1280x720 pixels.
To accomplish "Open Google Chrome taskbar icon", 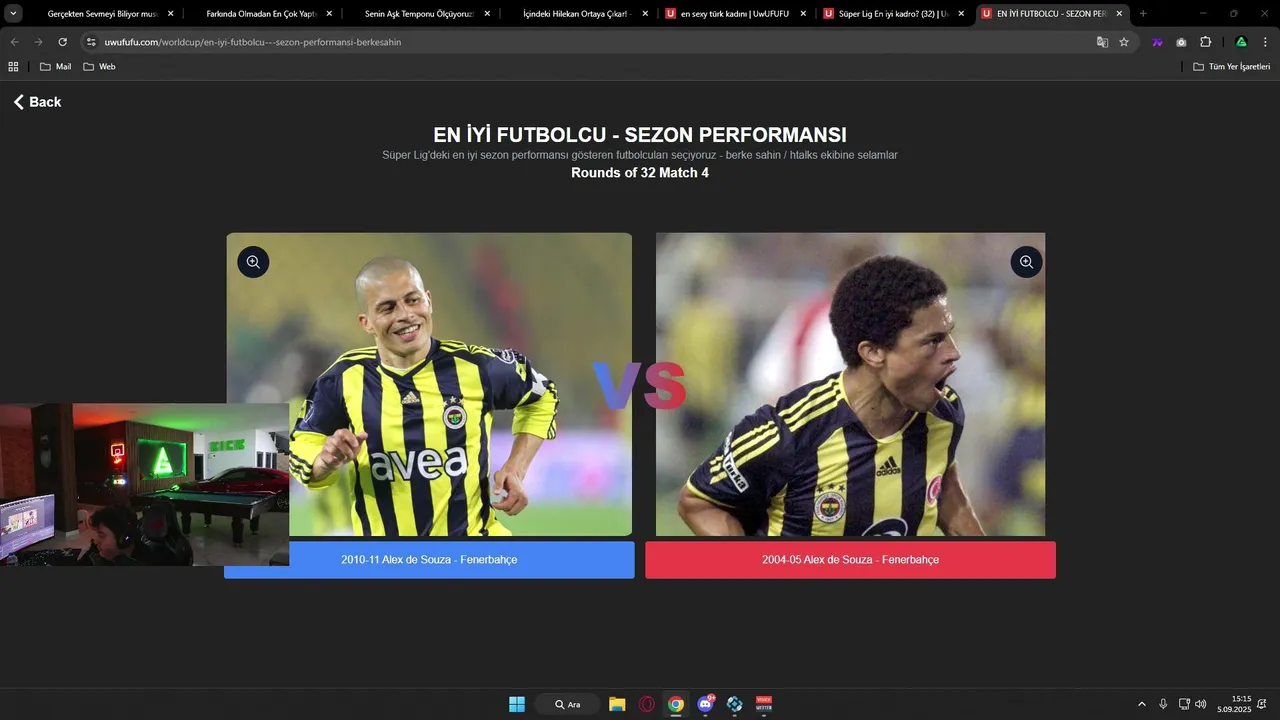I will (x=676, y=704).
